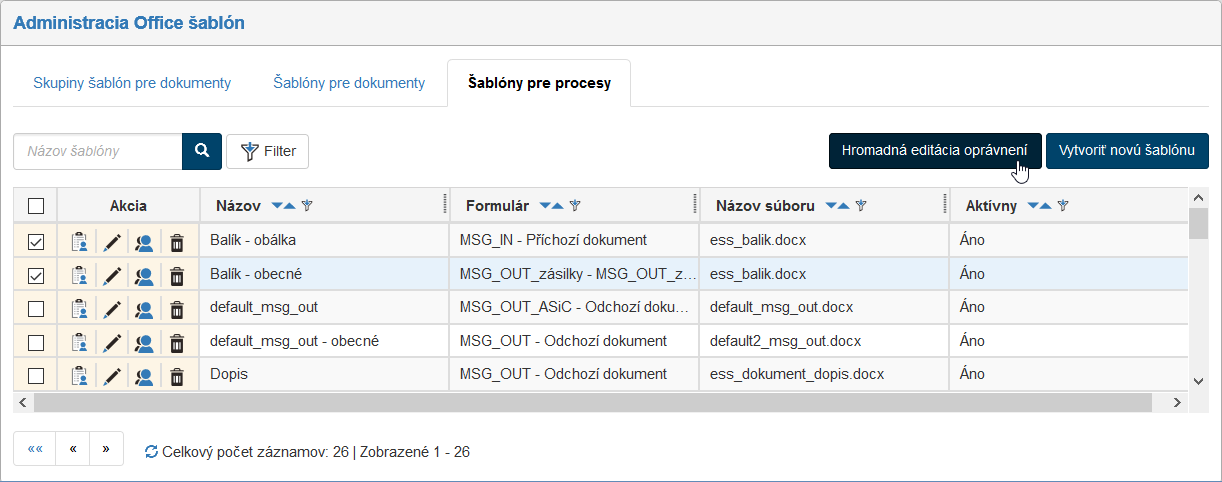The height and width of the screenshot is (482, 1222).
Task: Click trash icon for "default_msg_out - obecné"
Action: pyautogui.click(x=177, y=343)
